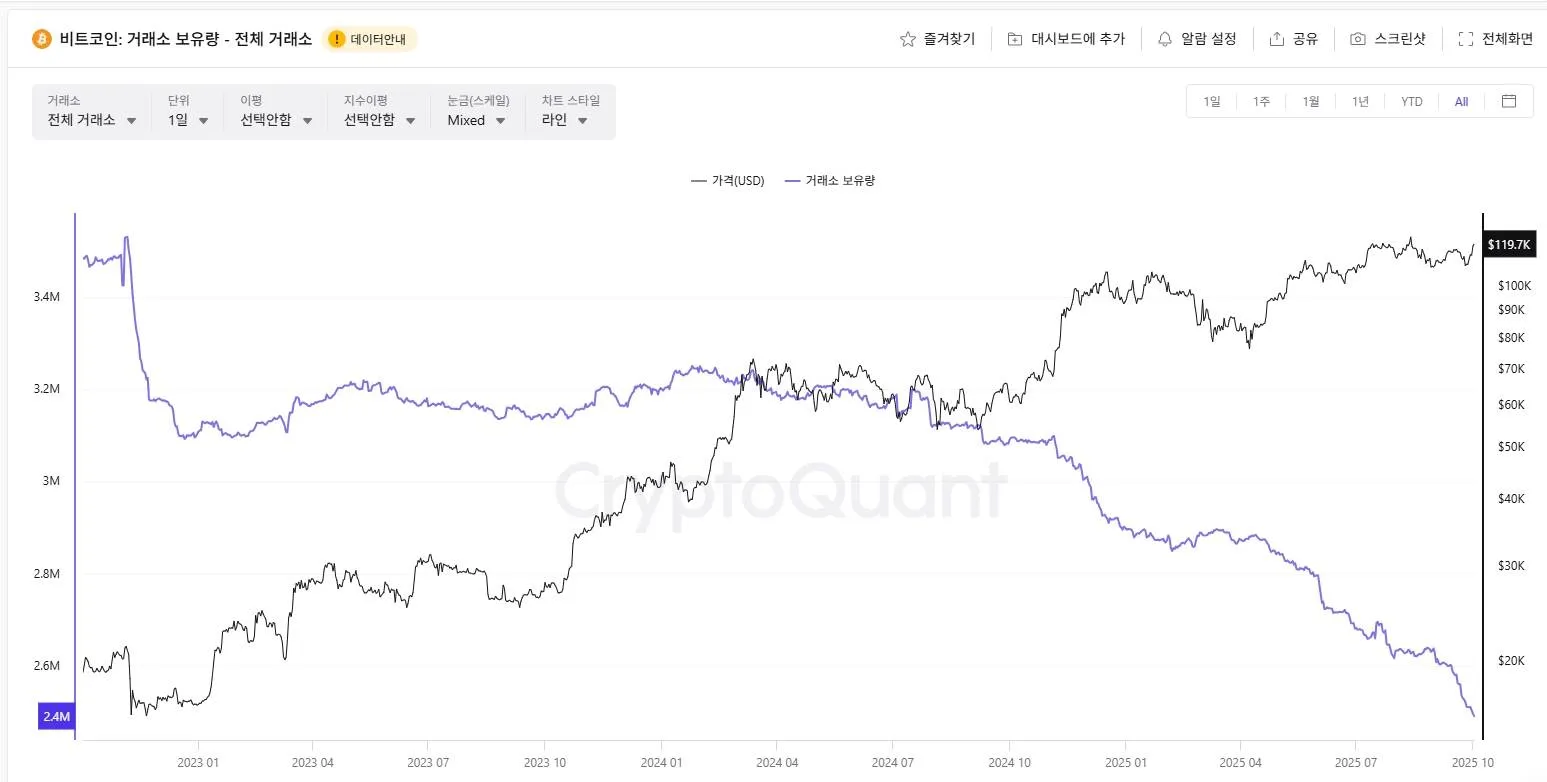Click the 알람 설정 bell icon
Viewport: 1547px width, 782px height.
pyautogui.click(x=1165, y=39)
